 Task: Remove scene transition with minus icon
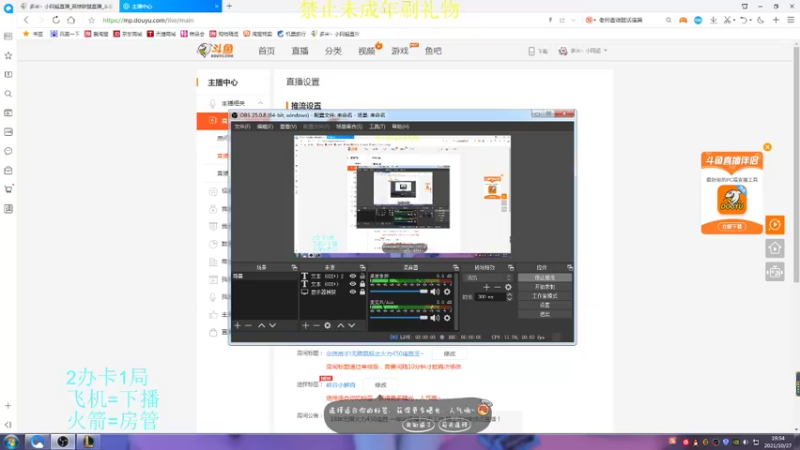[x=497, y=287]
